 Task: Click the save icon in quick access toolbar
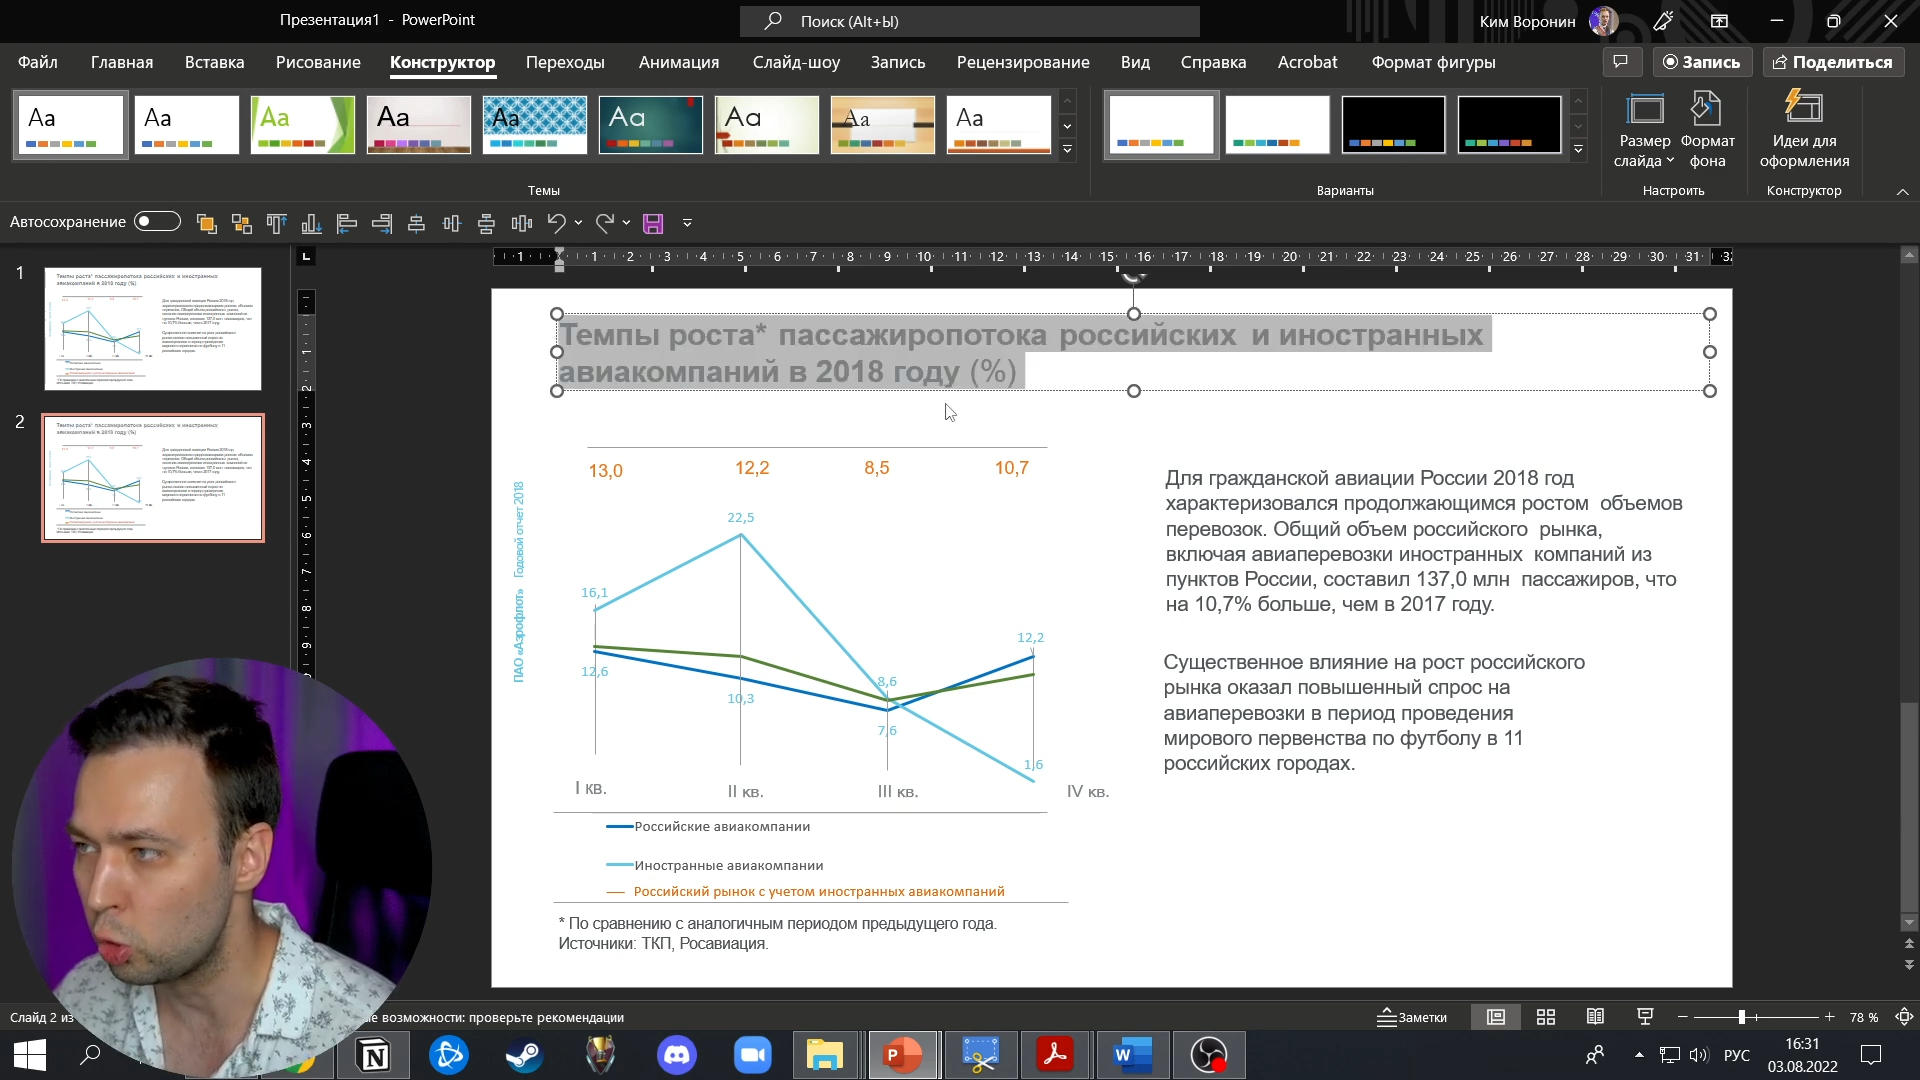coord(653,223)
